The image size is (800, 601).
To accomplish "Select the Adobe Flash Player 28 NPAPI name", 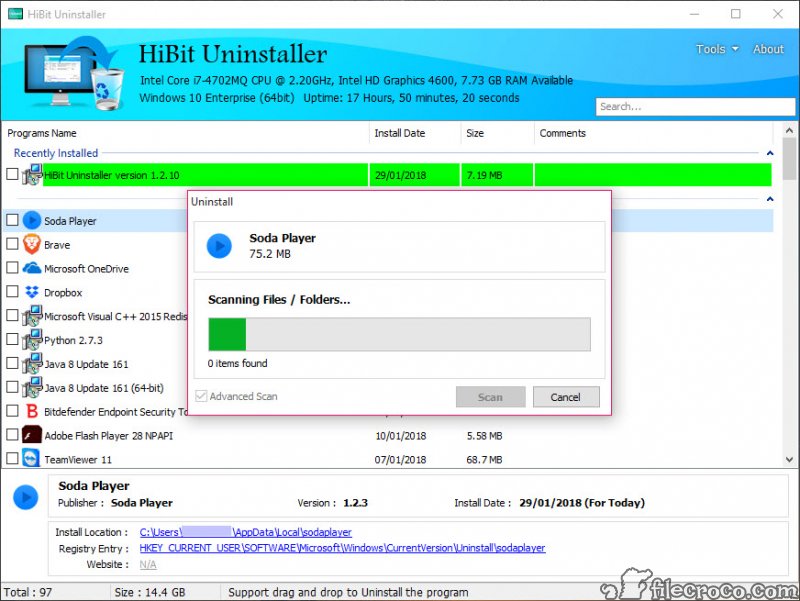I will tap(109, 436).
